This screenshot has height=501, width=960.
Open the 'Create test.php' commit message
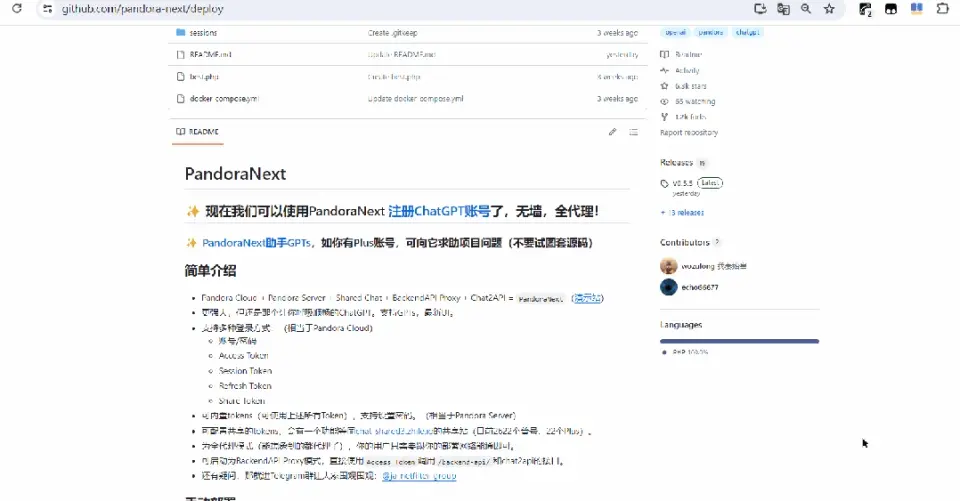point(394,77)
